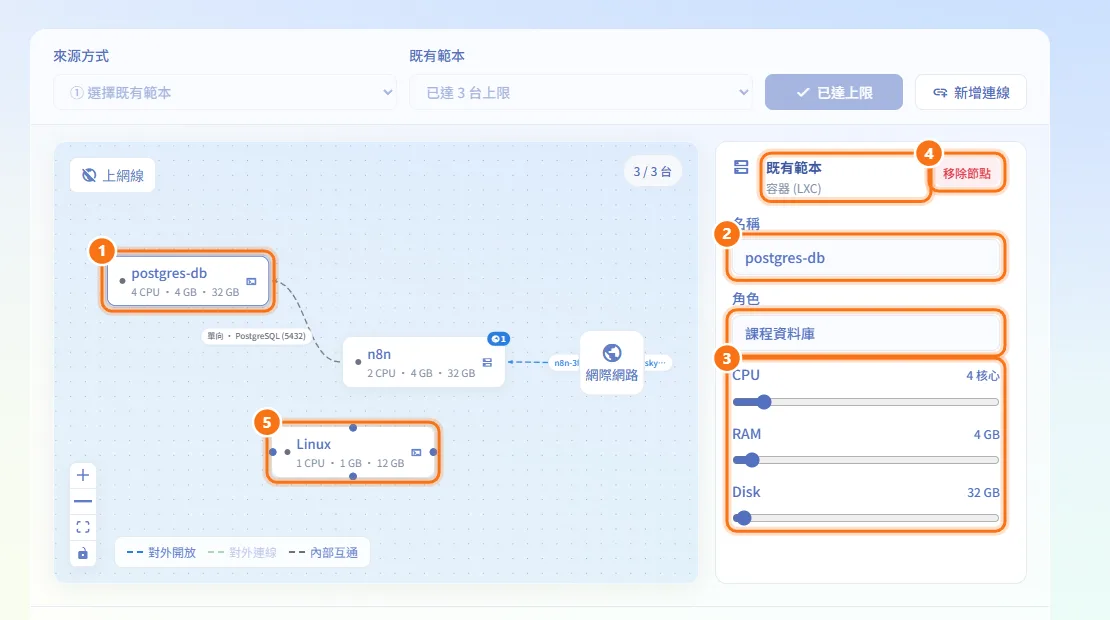1110x620 pixels.
Task: Click the Linux node bottom connection handle
Action: coord(353,476)
